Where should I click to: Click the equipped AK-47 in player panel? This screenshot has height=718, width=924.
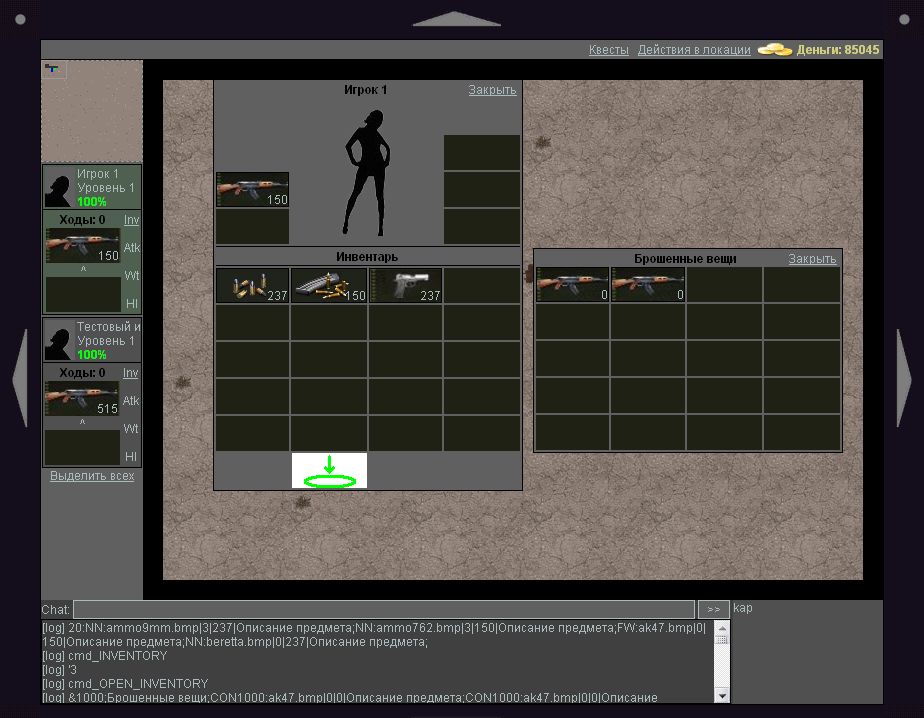click(x=252, y=190)
